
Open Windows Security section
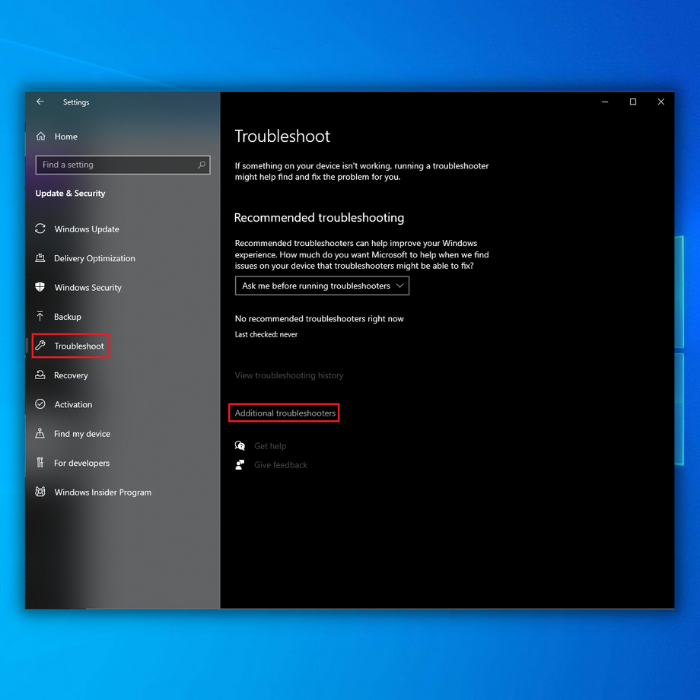[88, 288]
